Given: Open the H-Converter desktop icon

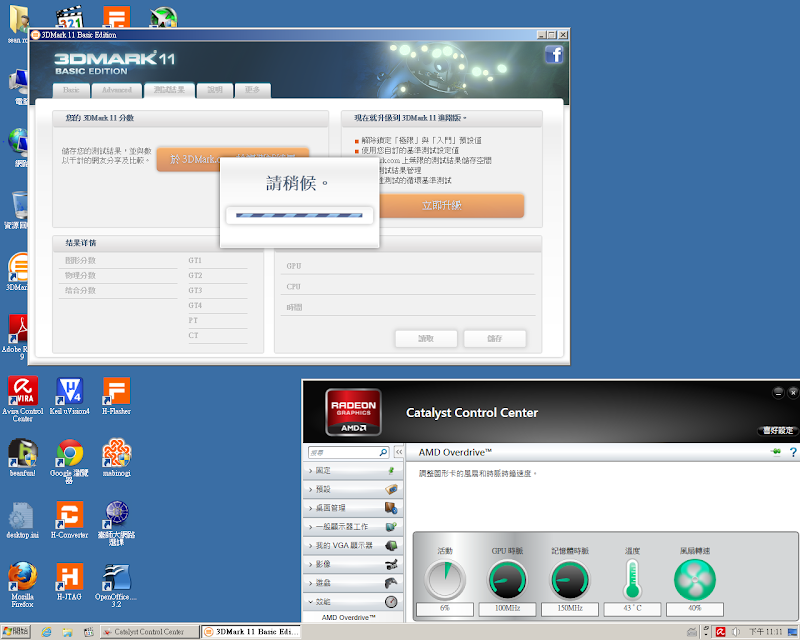Looking at the screenshot, I should (69, 520).
